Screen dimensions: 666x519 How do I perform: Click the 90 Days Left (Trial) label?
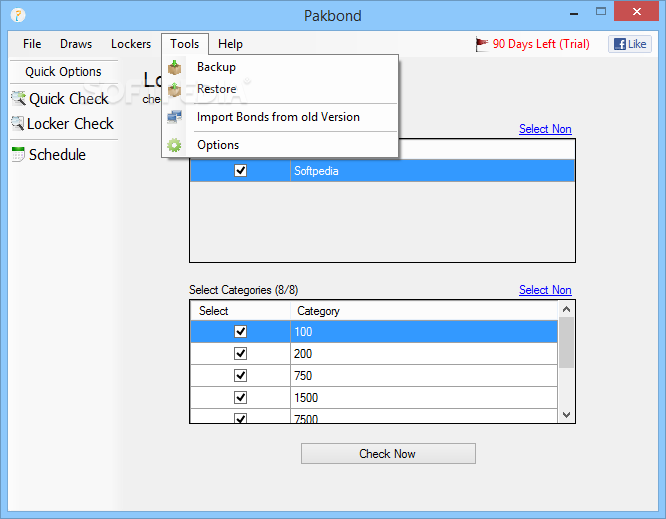pos(541,44)
